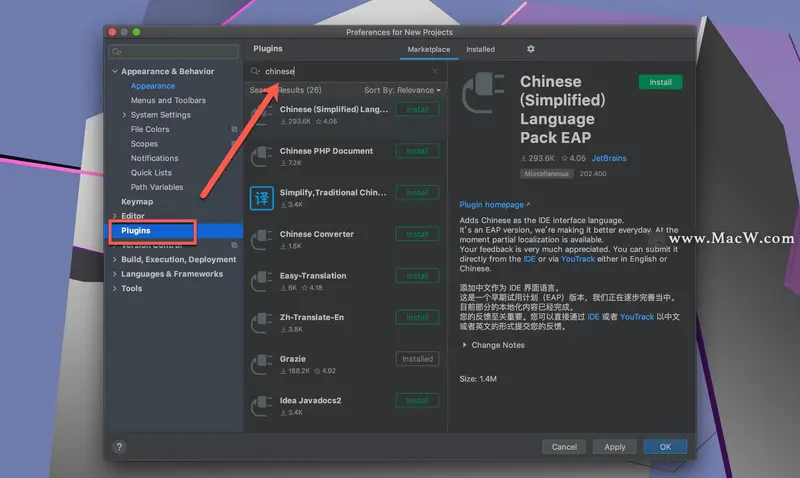The image size is (800, 478).
Task: Click the Zh-Translate-En plugin icon
Action: click(262, 322)
